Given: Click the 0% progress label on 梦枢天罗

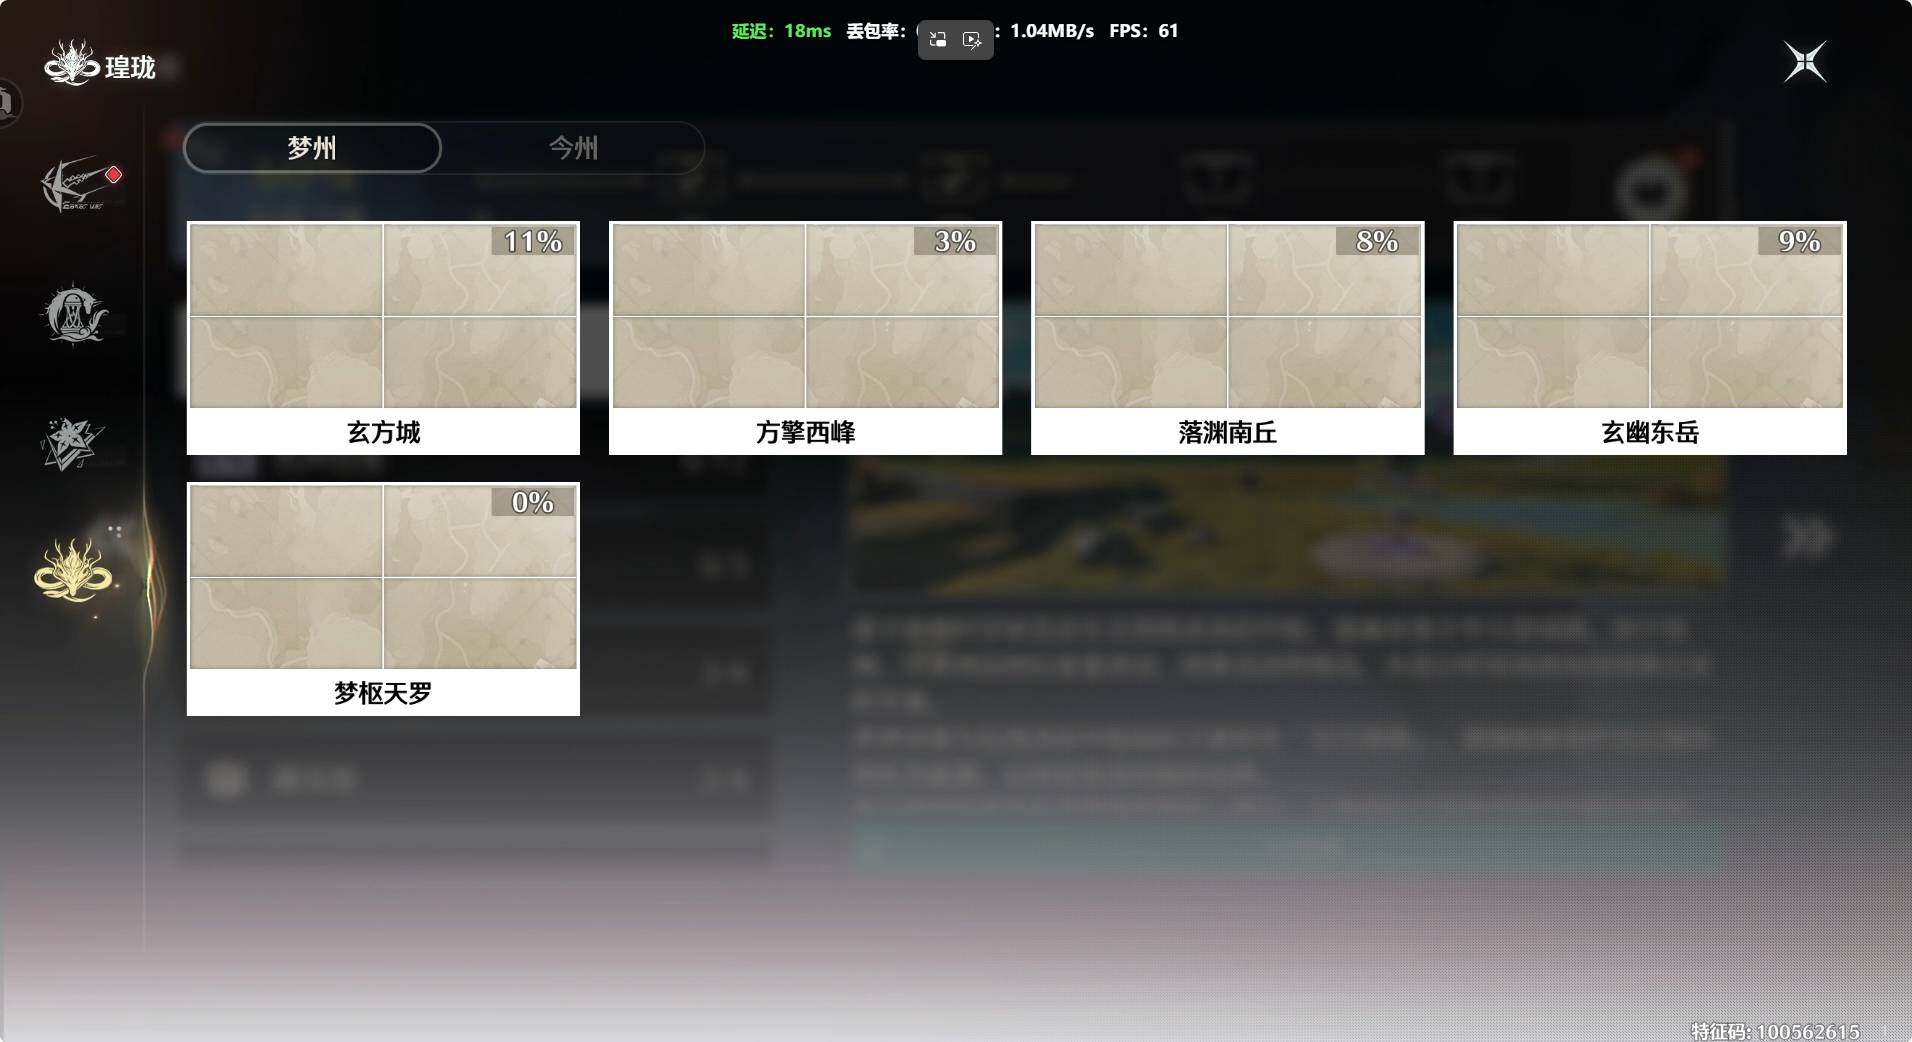Looking at the screenshot, I should 533,502.
